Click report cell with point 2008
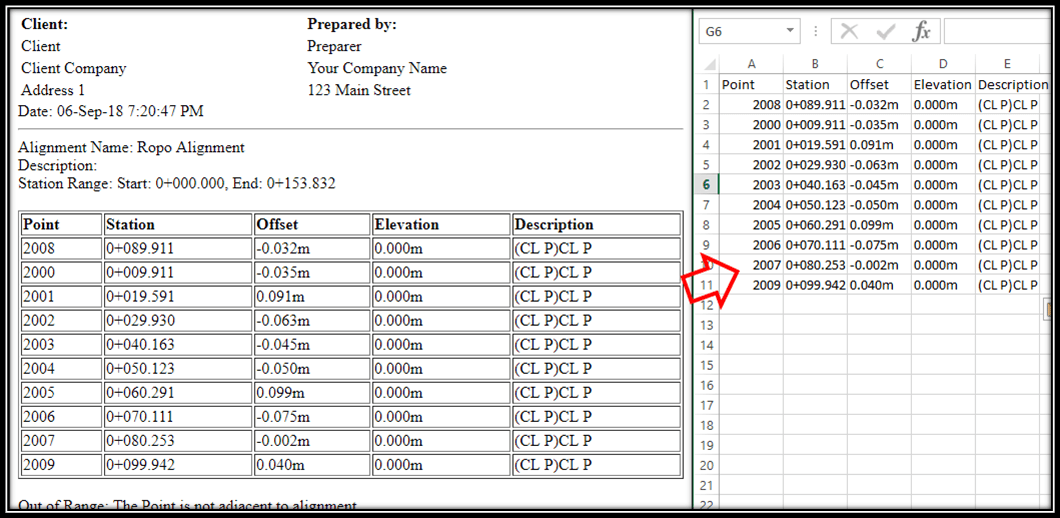The width and height of the screenshot is (1060, 518). coord(62,249)
